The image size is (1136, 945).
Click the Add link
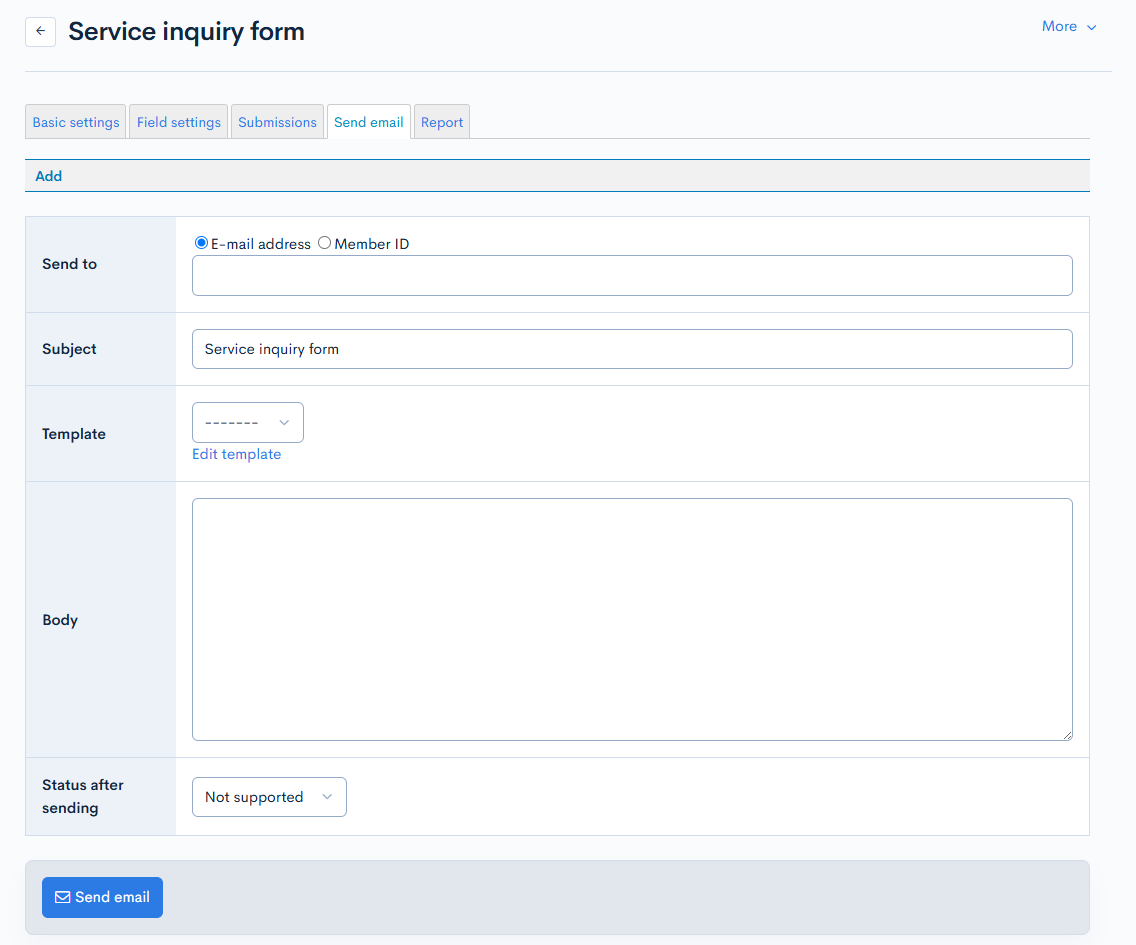click(48, 176)
